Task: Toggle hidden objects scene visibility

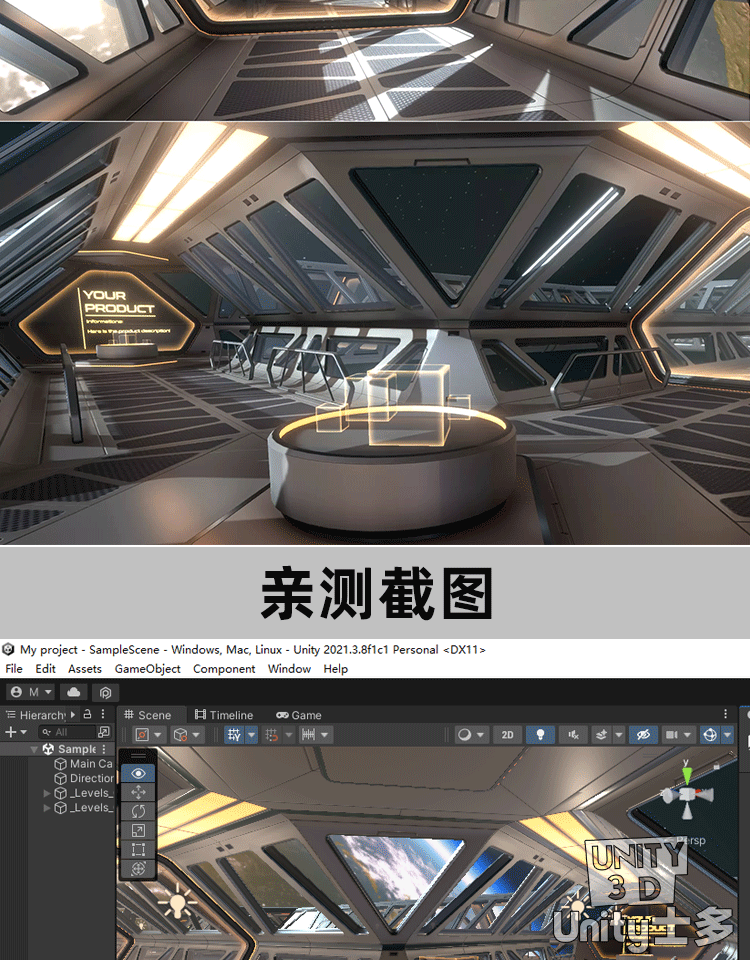Action: pyautogui.click(x=643, y=735)
